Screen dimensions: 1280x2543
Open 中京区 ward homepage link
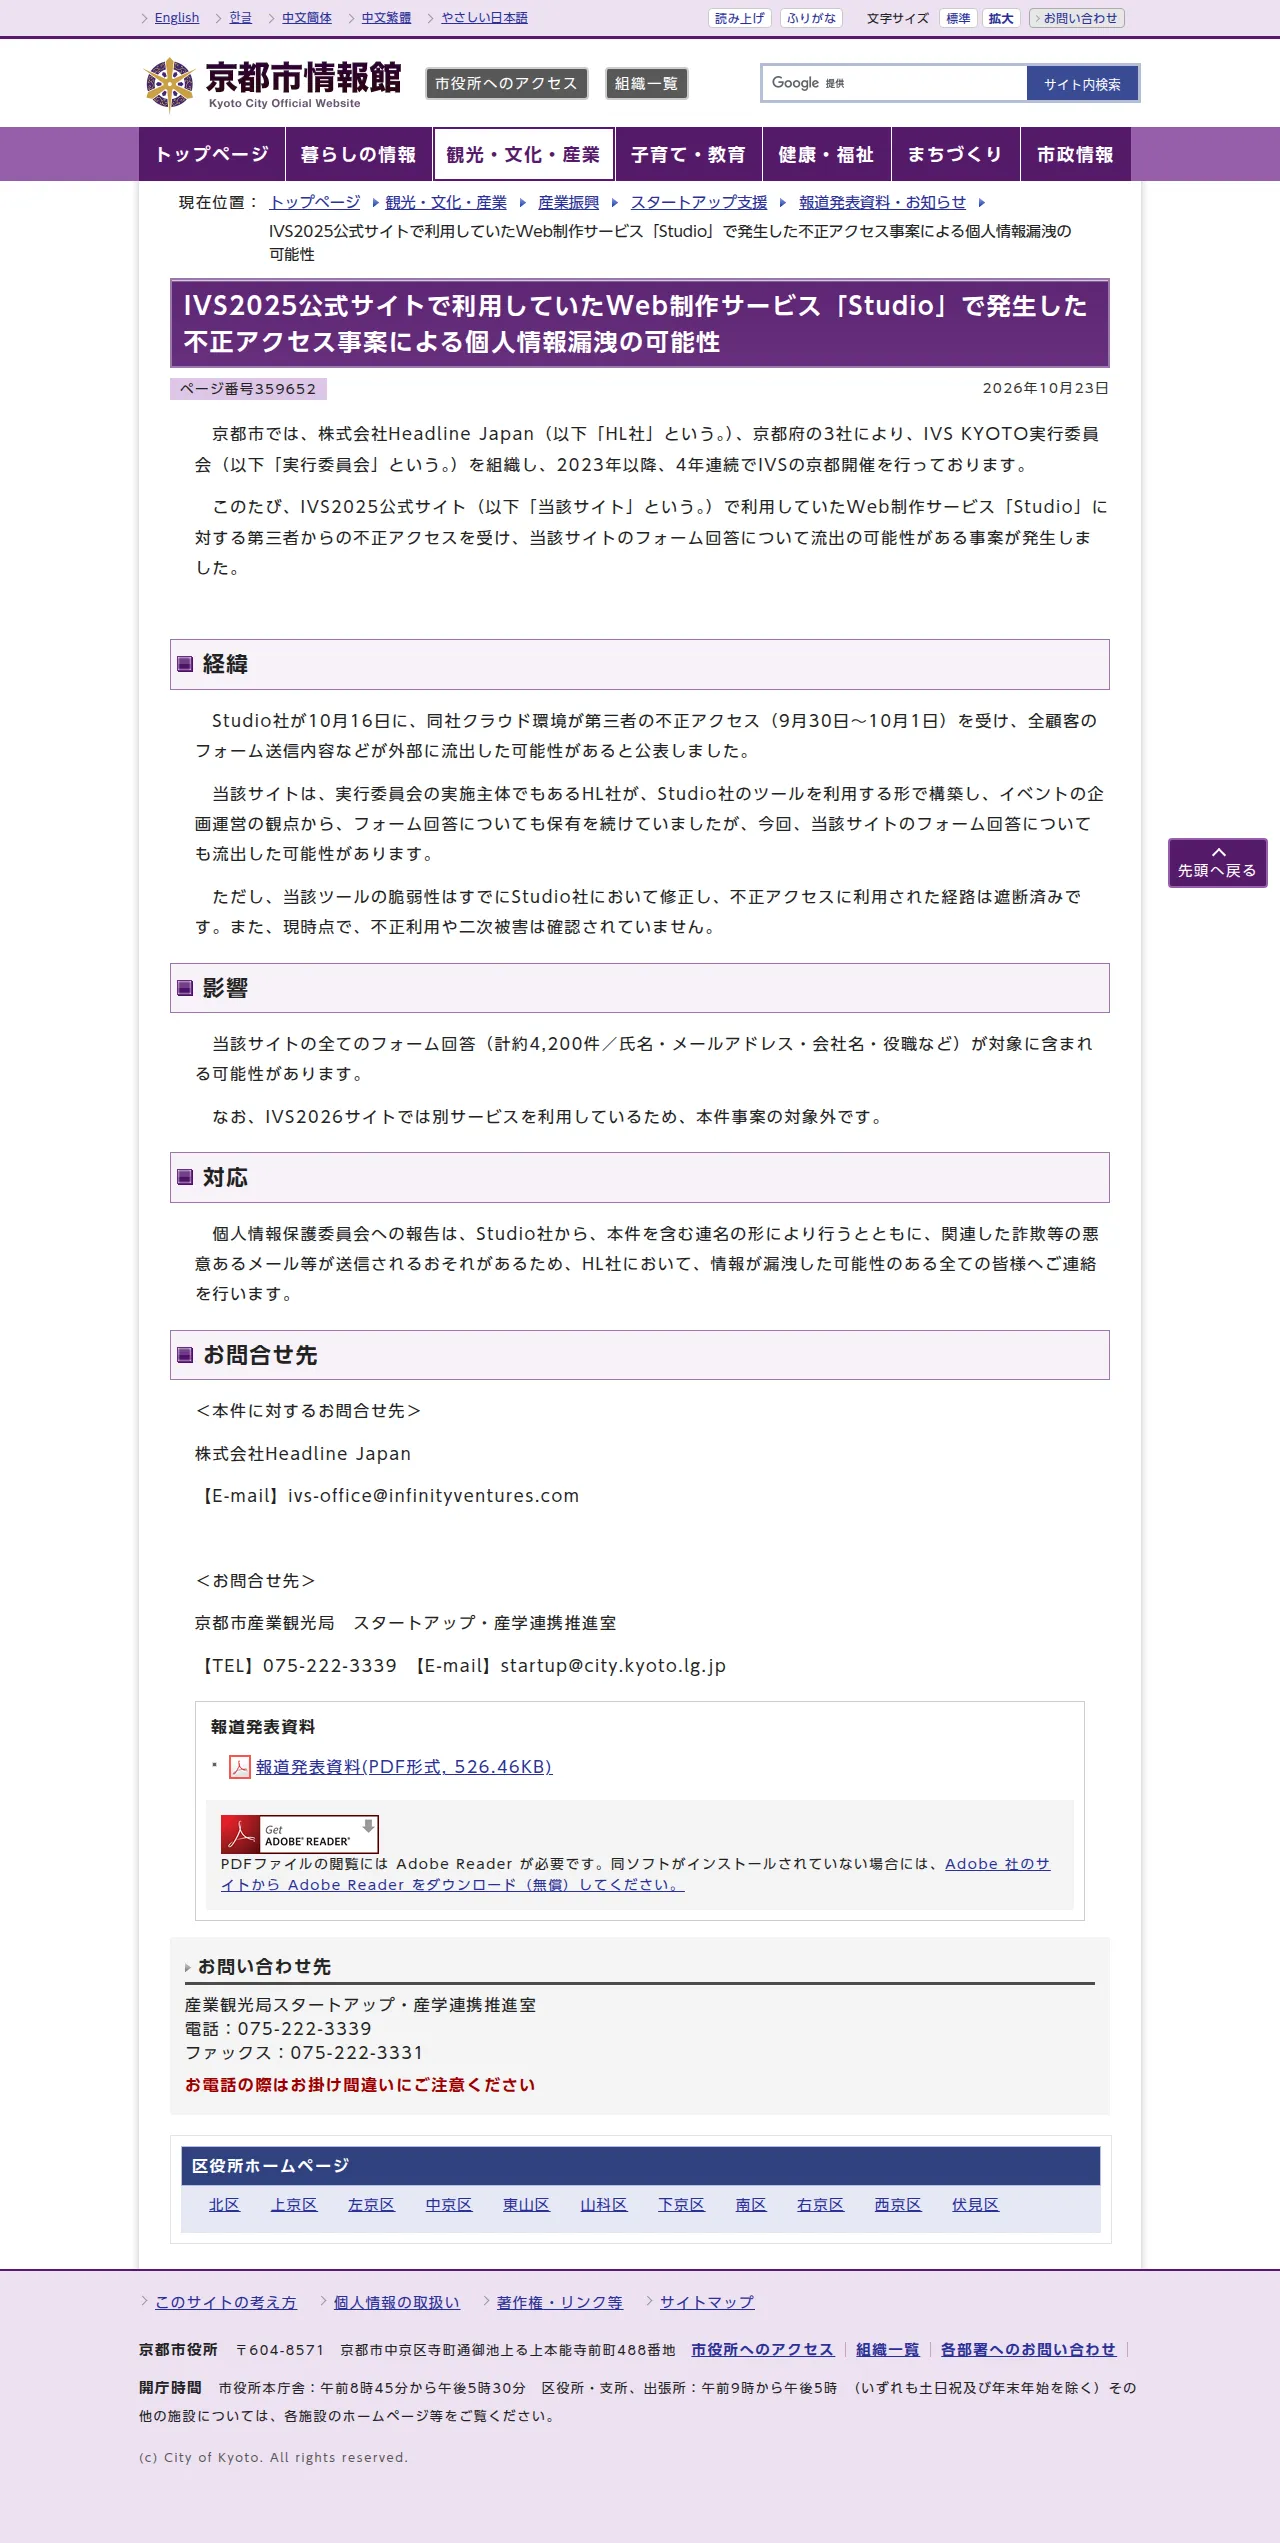coord(448,2205)
